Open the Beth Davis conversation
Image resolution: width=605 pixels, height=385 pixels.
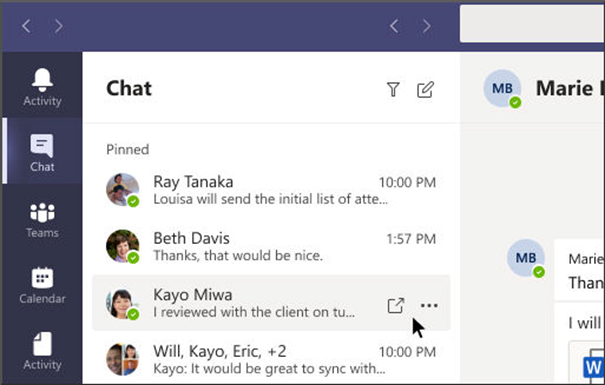pos(271,247)
